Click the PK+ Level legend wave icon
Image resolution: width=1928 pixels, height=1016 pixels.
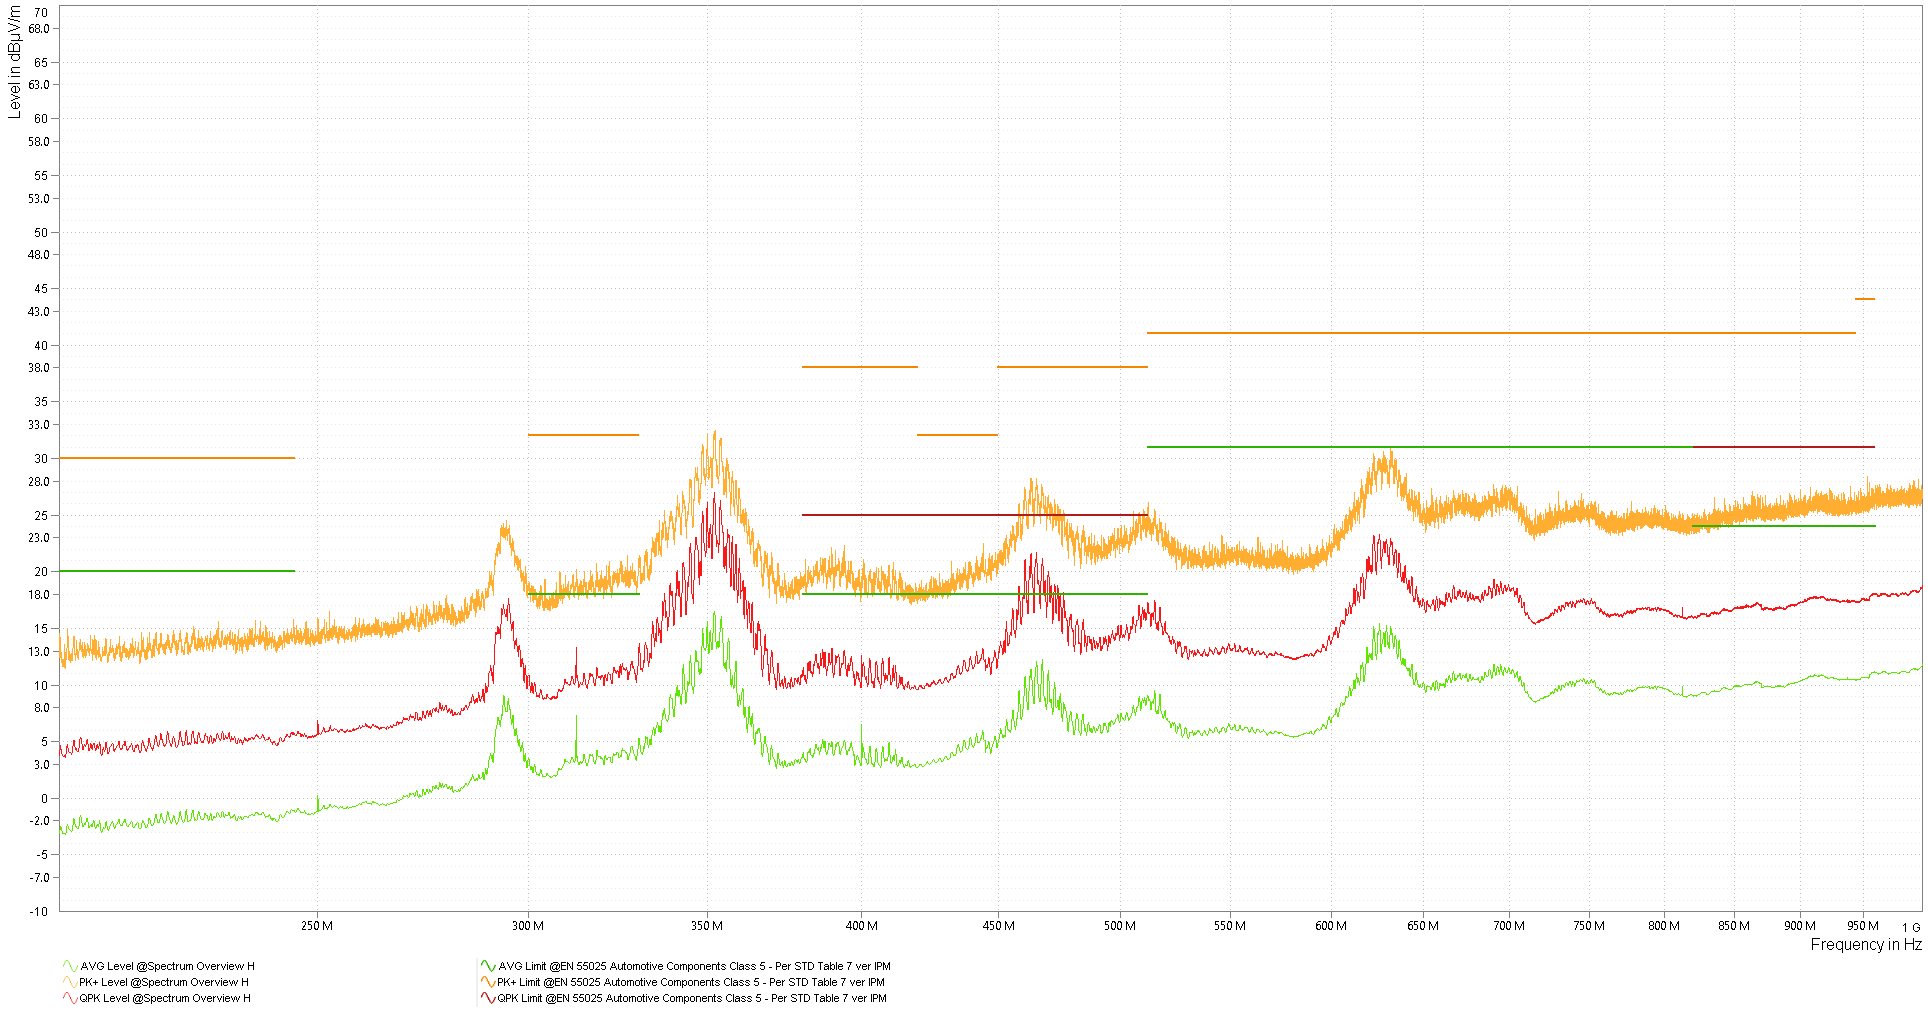click(x=69, y=982)
